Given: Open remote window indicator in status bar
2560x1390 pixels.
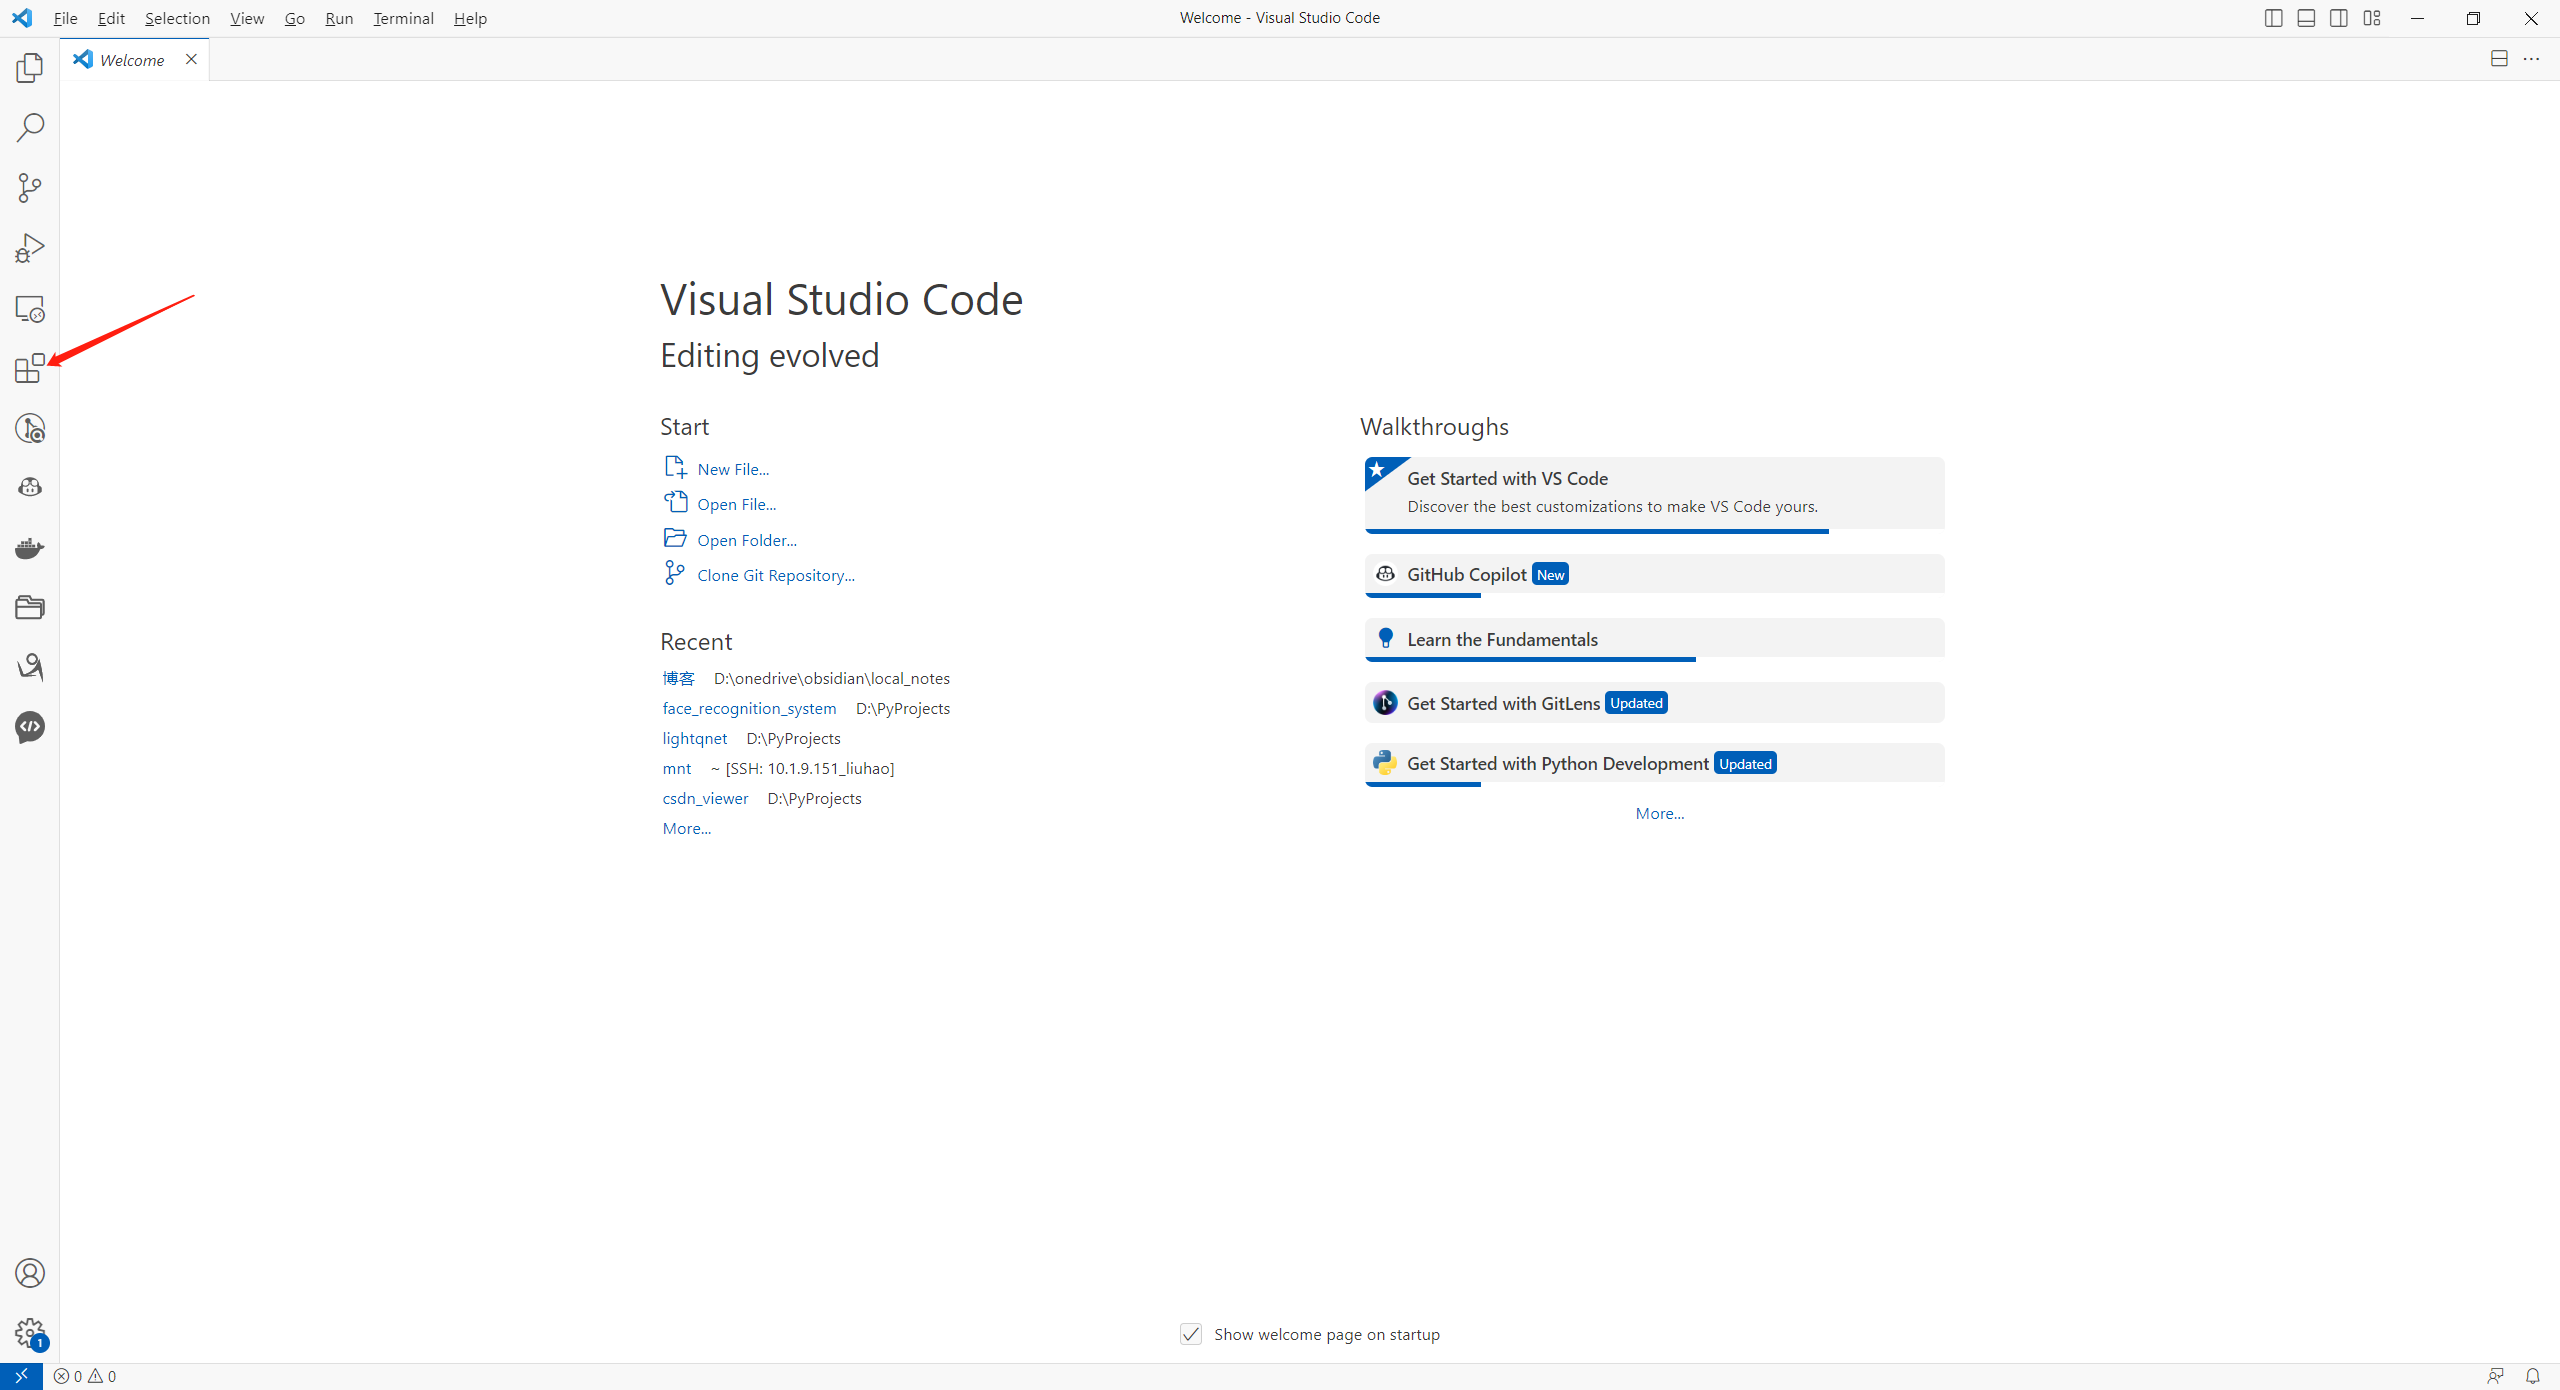Looking at the screenshot, I should (21, 1376).
